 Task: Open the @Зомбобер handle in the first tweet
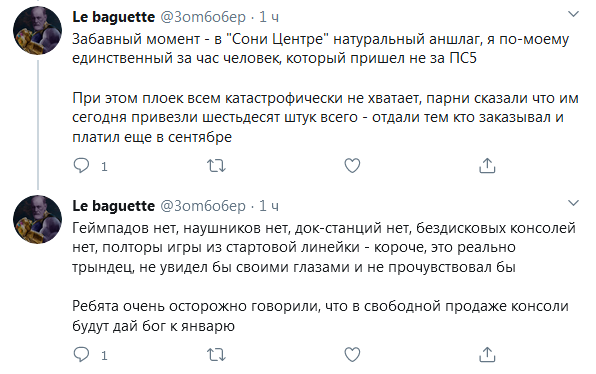point(203,17)
